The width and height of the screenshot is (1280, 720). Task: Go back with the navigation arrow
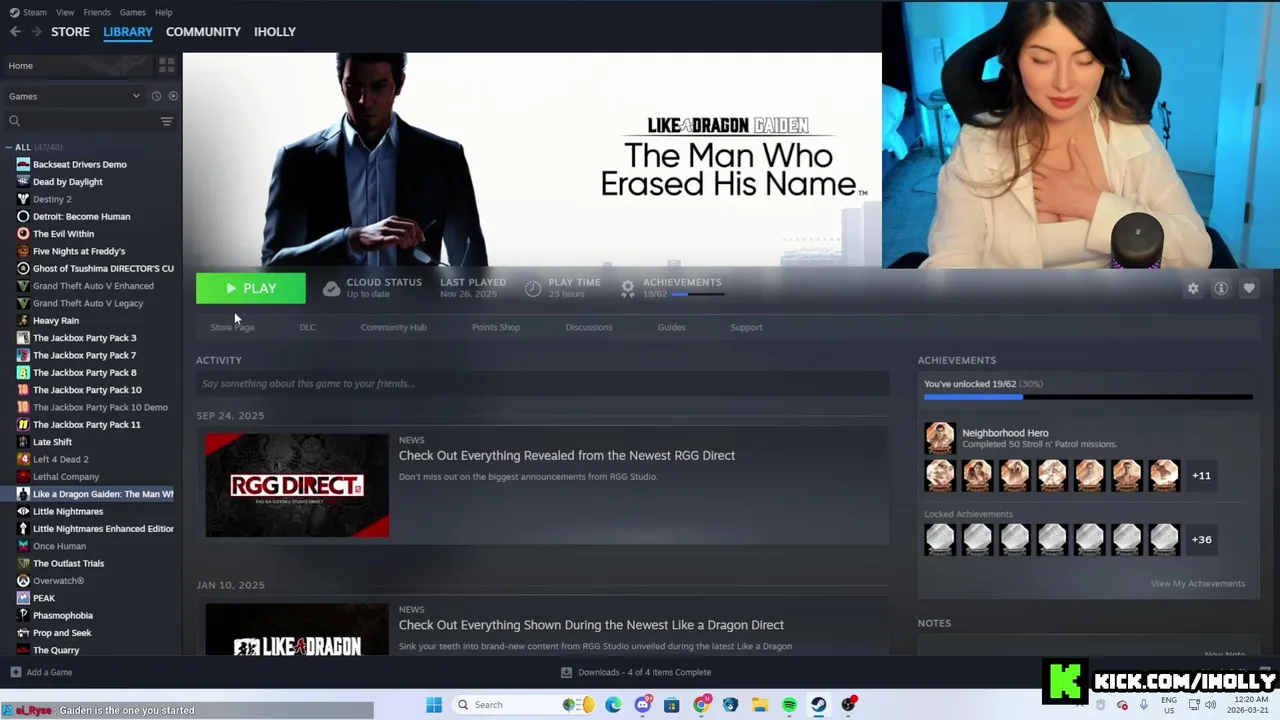tap(15, 32)
